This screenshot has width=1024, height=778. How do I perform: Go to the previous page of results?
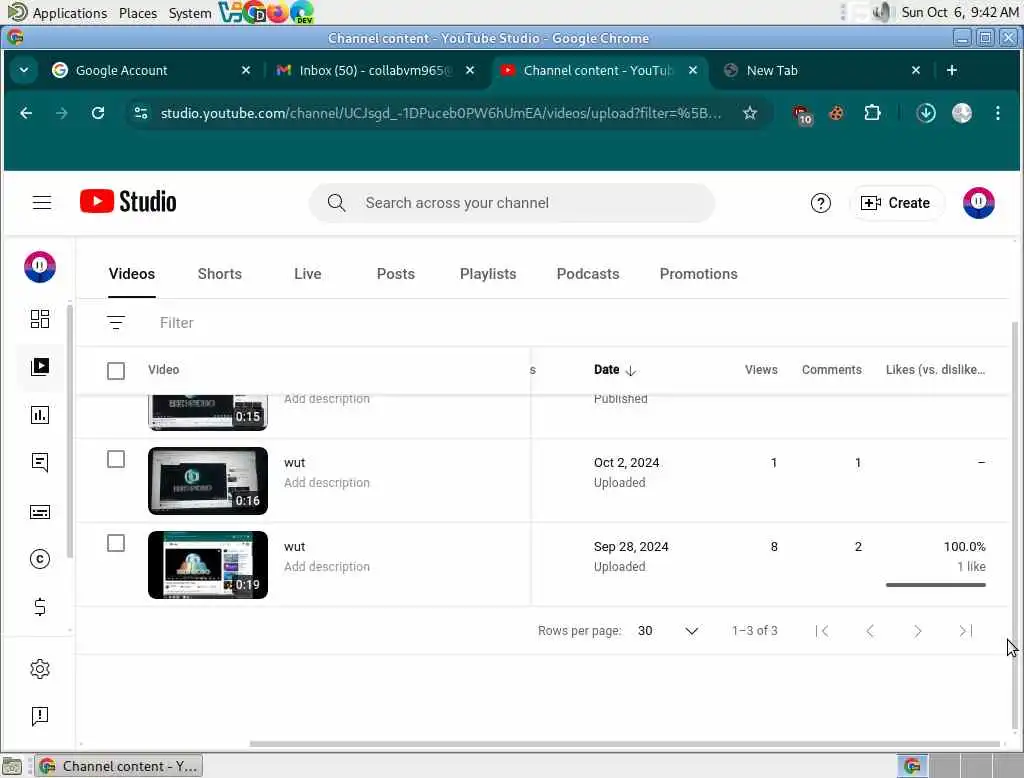pyautogui.click(x=870, y=630)
